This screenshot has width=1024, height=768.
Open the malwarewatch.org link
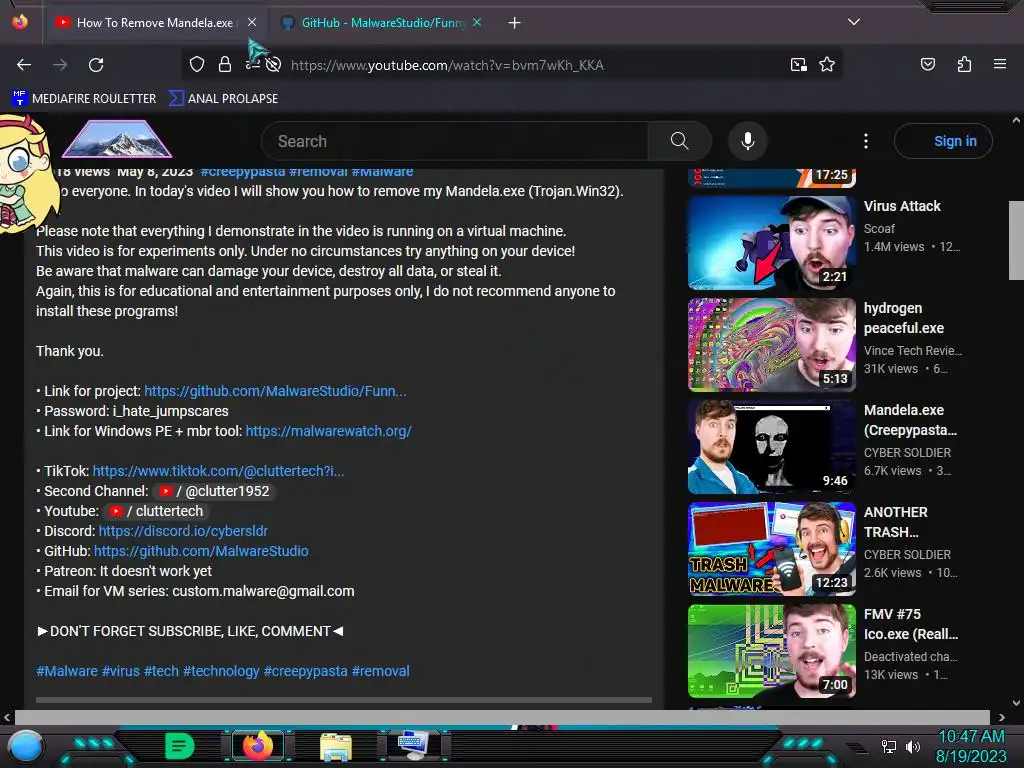point(328,431)
